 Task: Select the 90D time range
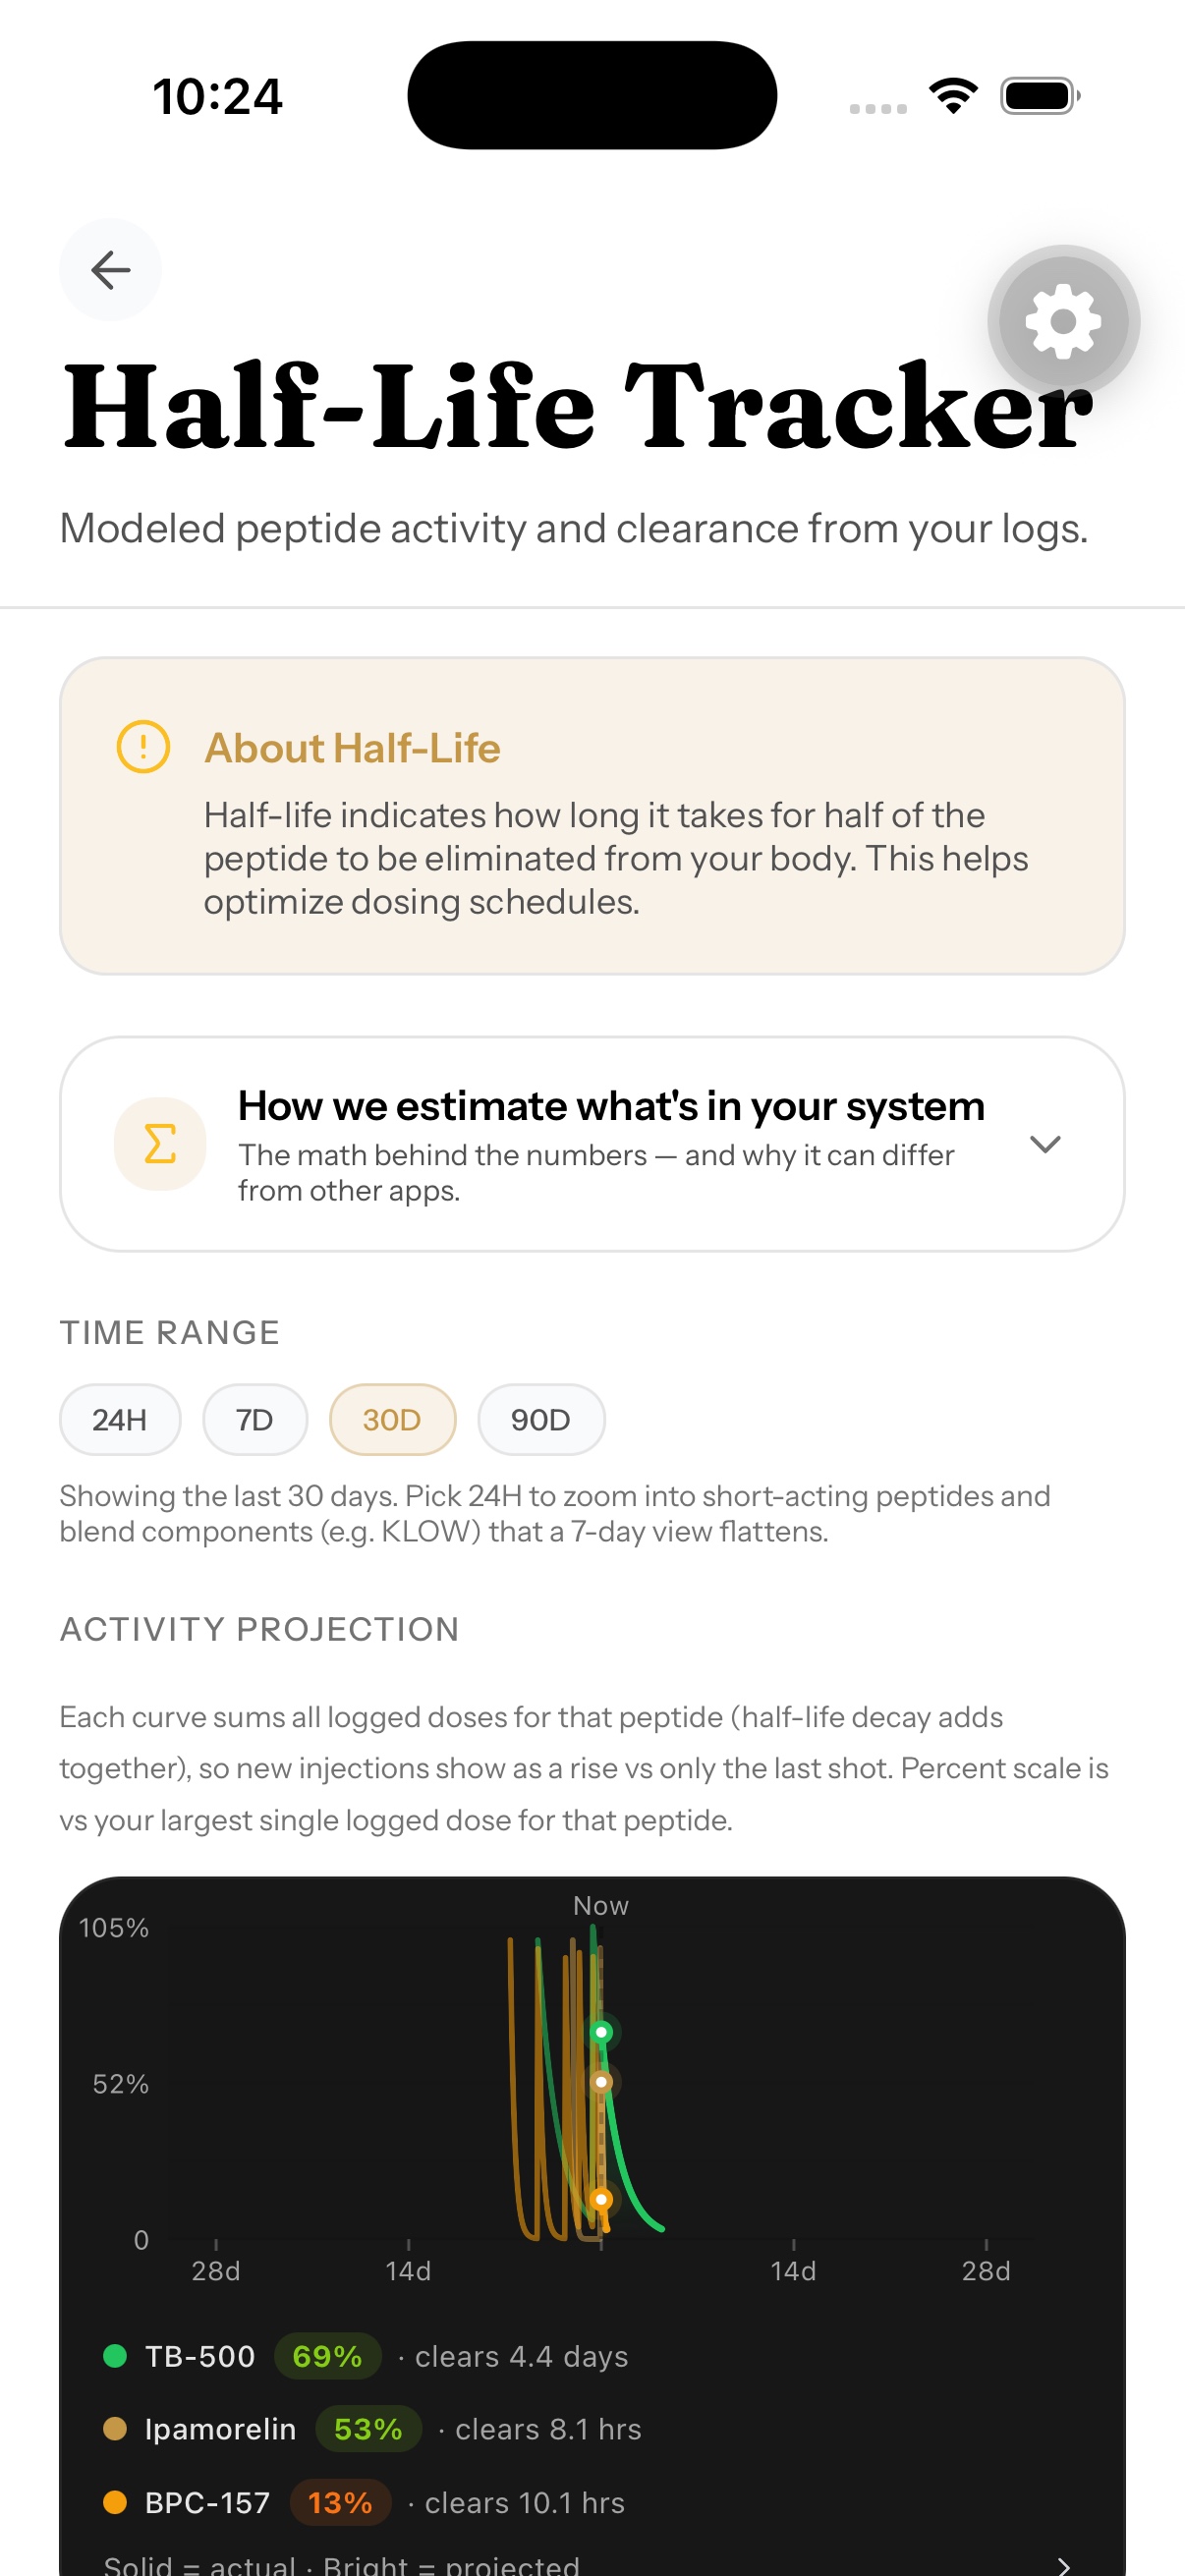click(x=541, y=1420)
